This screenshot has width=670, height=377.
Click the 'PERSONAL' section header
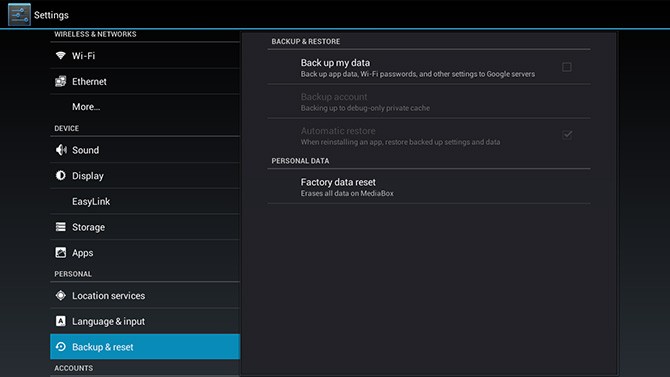point(73,274)
